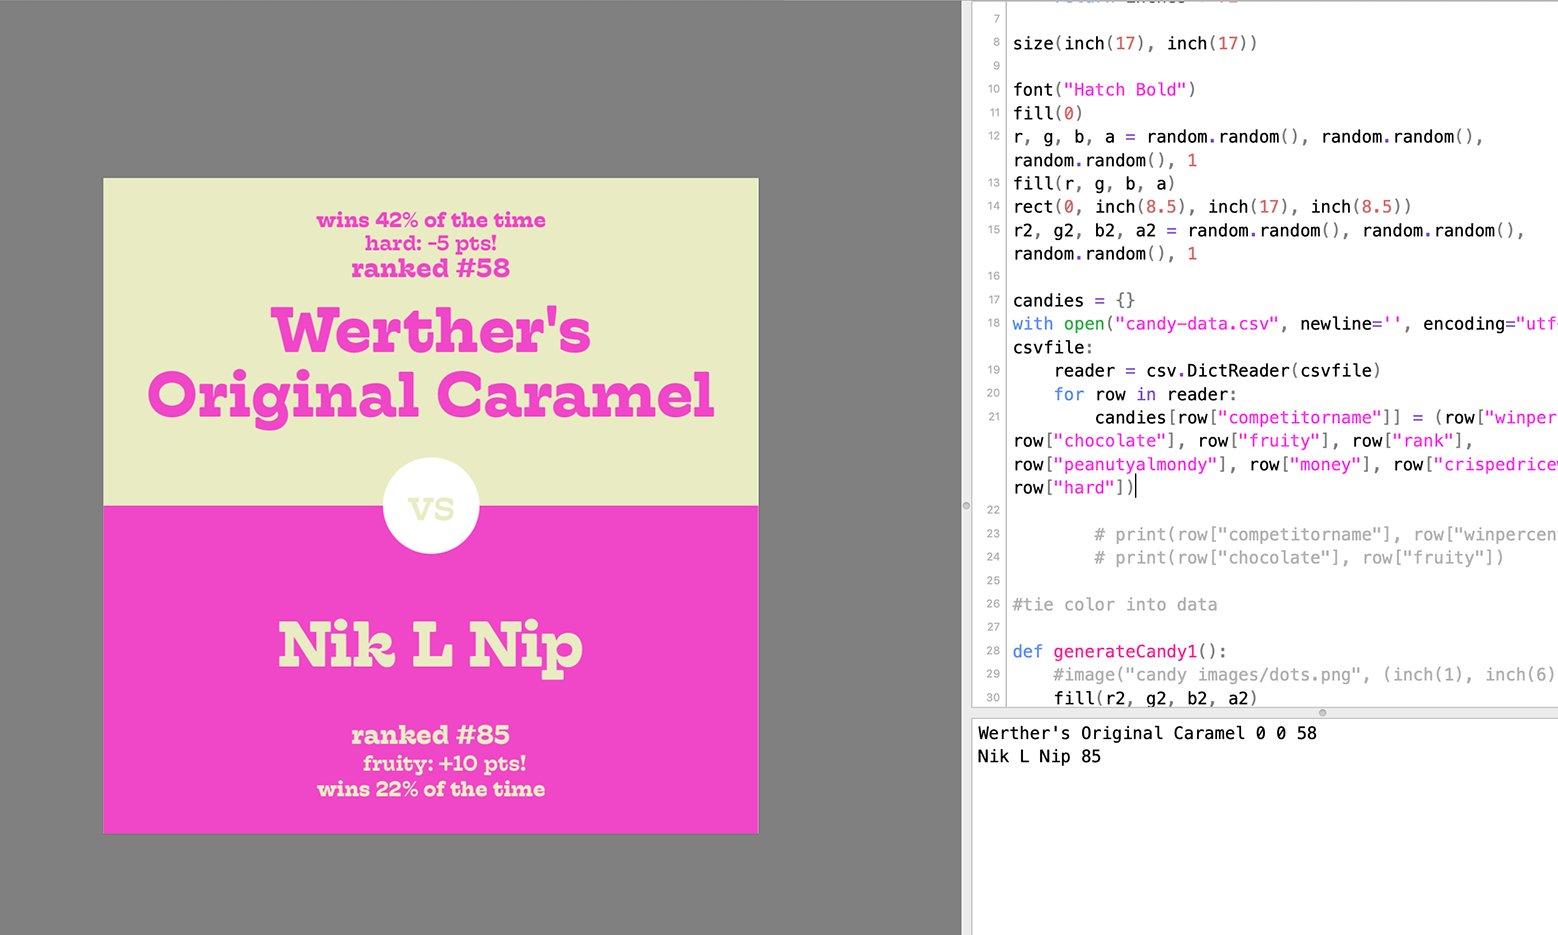The height and width of the screenshot is (935, 1558).
Task: Click line number 18 in the gutter
Action: [994, 323]
